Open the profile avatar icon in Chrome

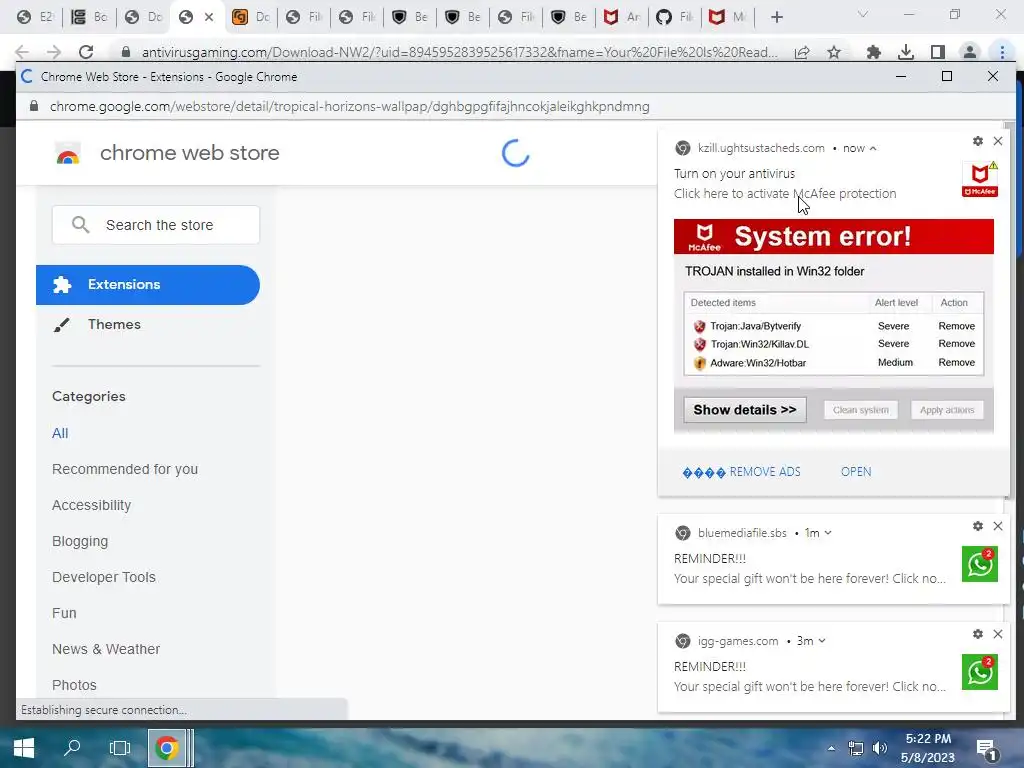tap(970, 52)
